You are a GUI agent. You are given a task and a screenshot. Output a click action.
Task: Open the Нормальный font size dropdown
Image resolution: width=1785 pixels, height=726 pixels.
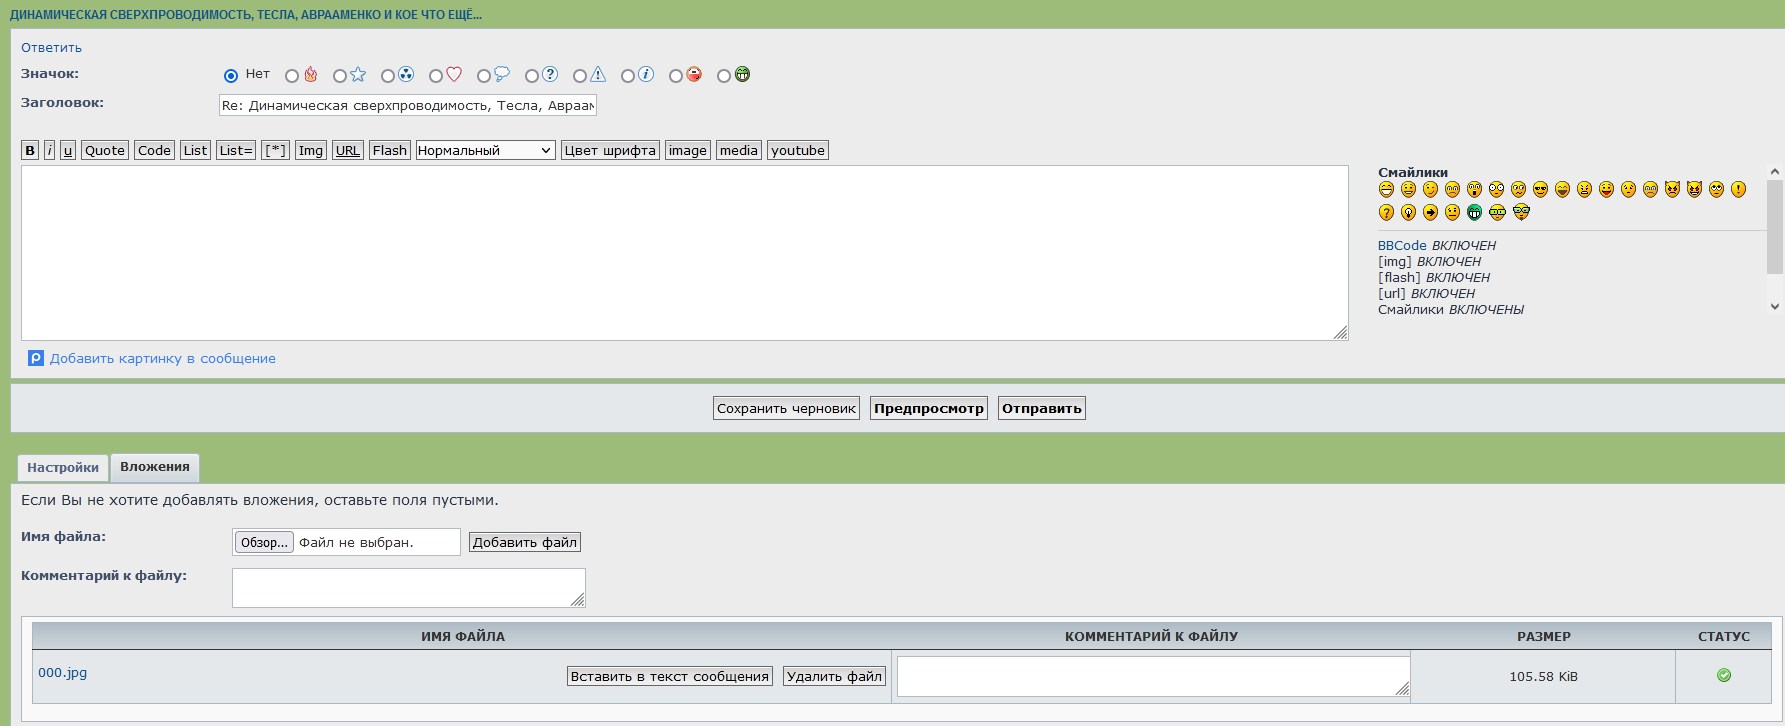(485, 150)
